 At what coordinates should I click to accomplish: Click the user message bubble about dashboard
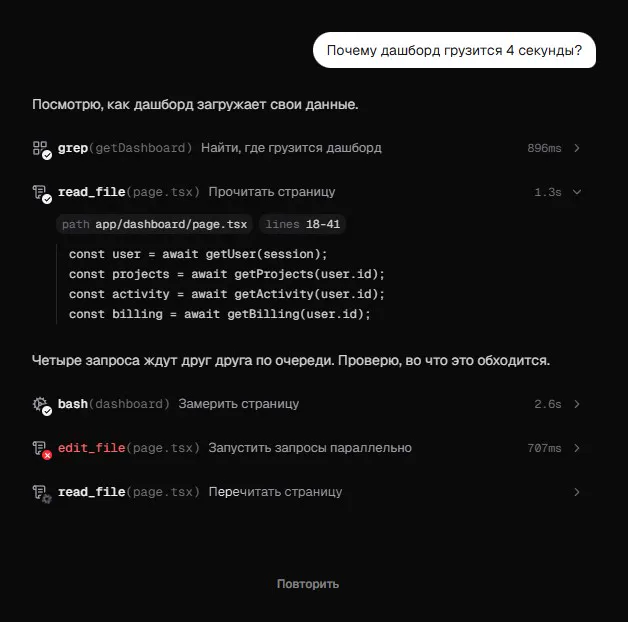coord(454,50)
